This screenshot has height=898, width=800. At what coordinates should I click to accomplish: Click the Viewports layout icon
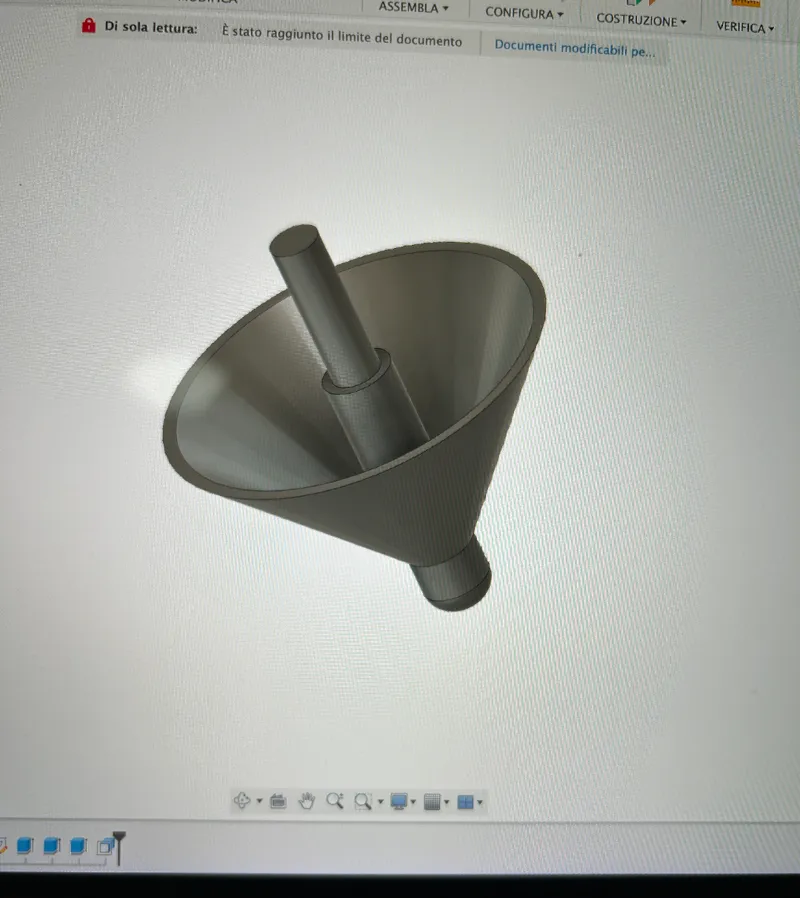pyautogui.click(x=466, y=802)
